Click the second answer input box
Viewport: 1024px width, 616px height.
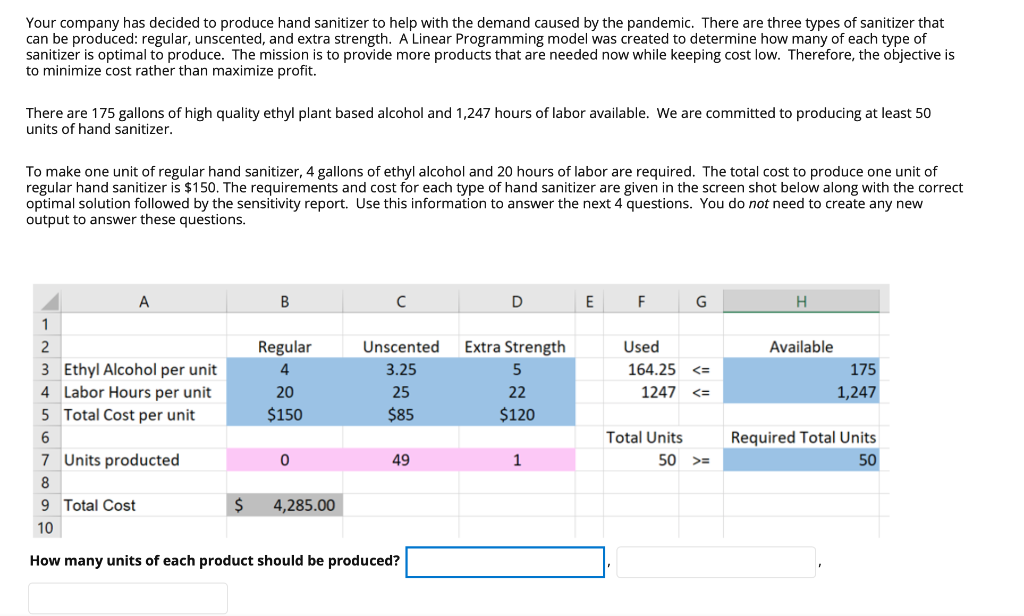click(x=716, y=561)
